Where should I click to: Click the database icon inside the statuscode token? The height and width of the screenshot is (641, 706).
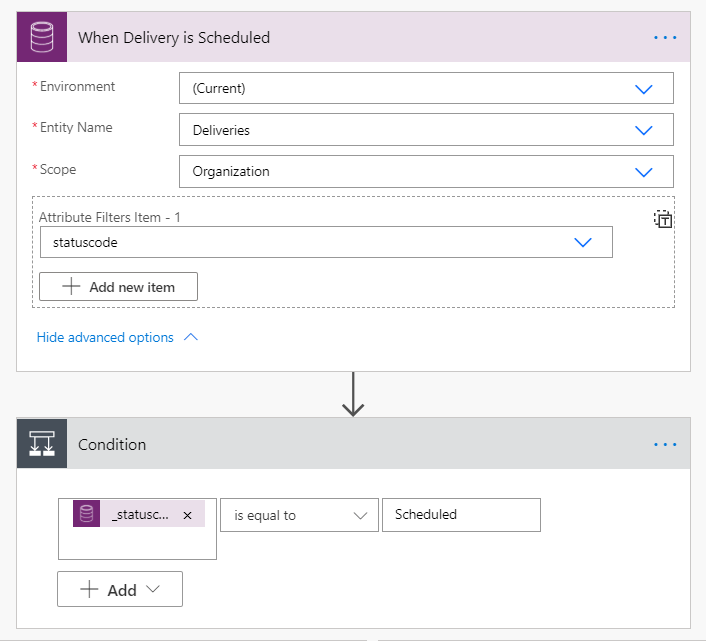click(x=87, y=514)
